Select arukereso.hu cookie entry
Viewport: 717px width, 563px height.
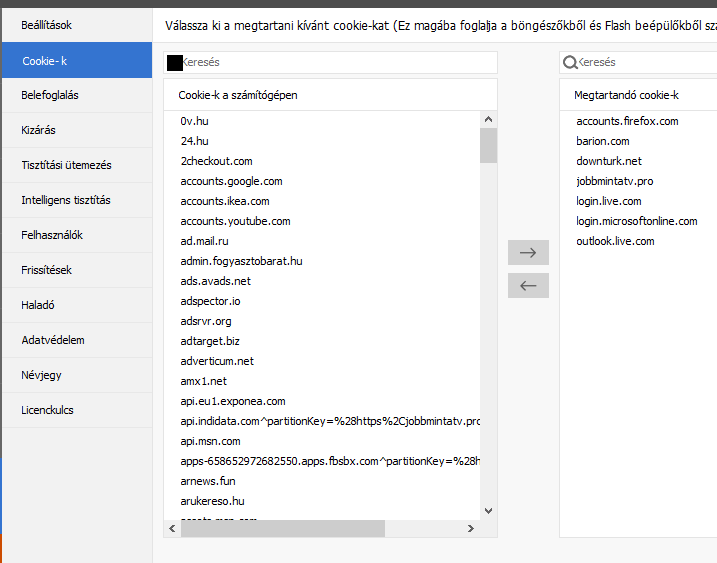(212, 501)
